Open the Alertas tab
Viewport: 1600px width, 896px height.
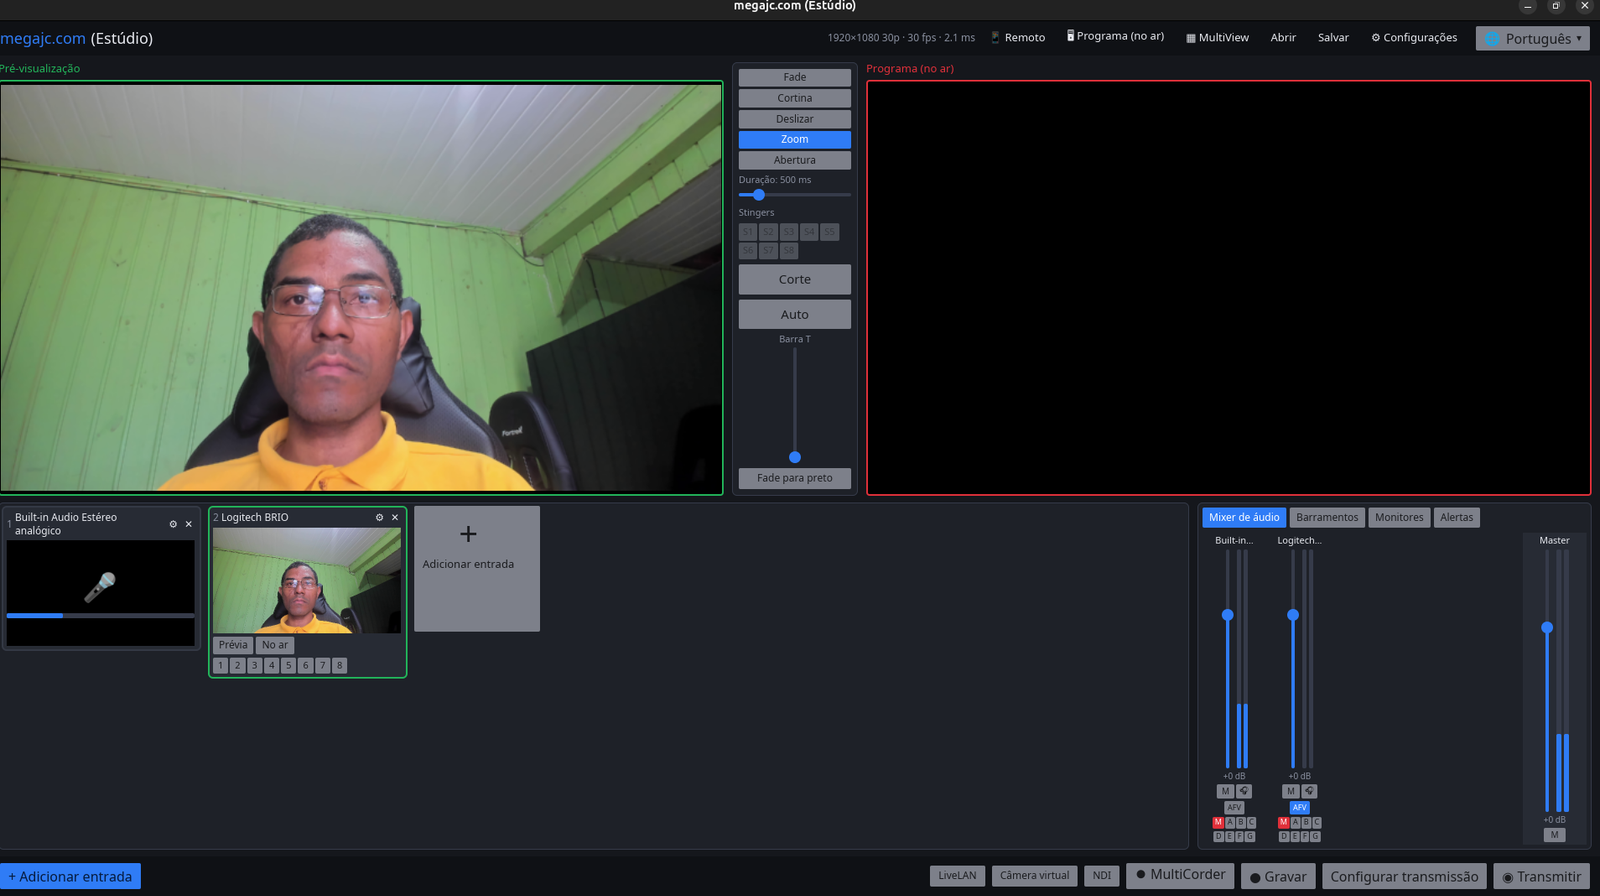point(1456,517)
